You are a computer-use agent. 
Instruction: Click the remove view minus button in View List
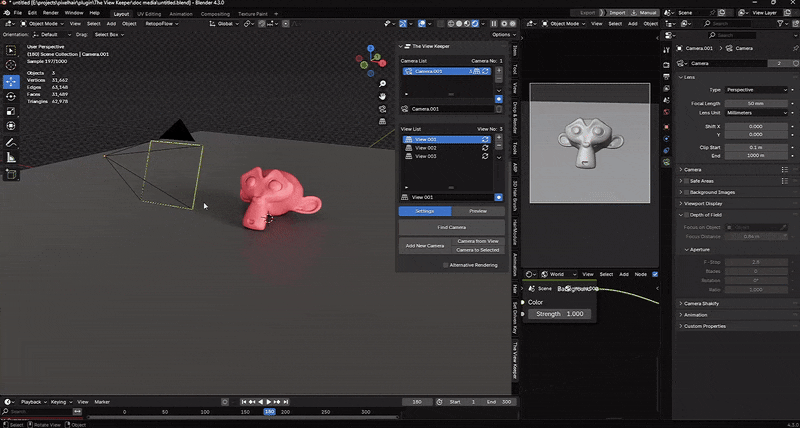(498, 146)
